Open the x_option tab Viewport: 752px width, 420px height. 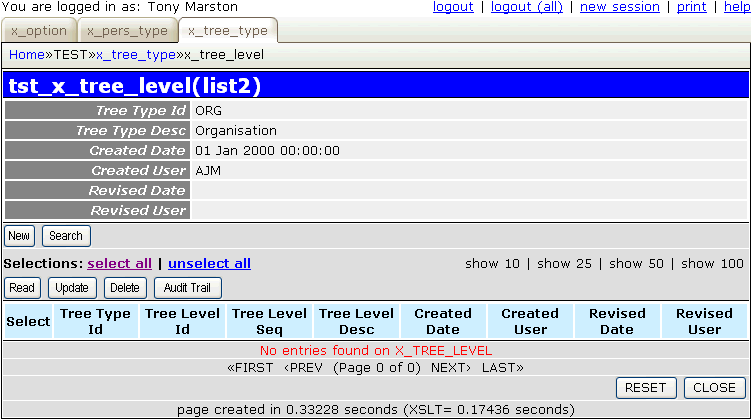[38, 31]
